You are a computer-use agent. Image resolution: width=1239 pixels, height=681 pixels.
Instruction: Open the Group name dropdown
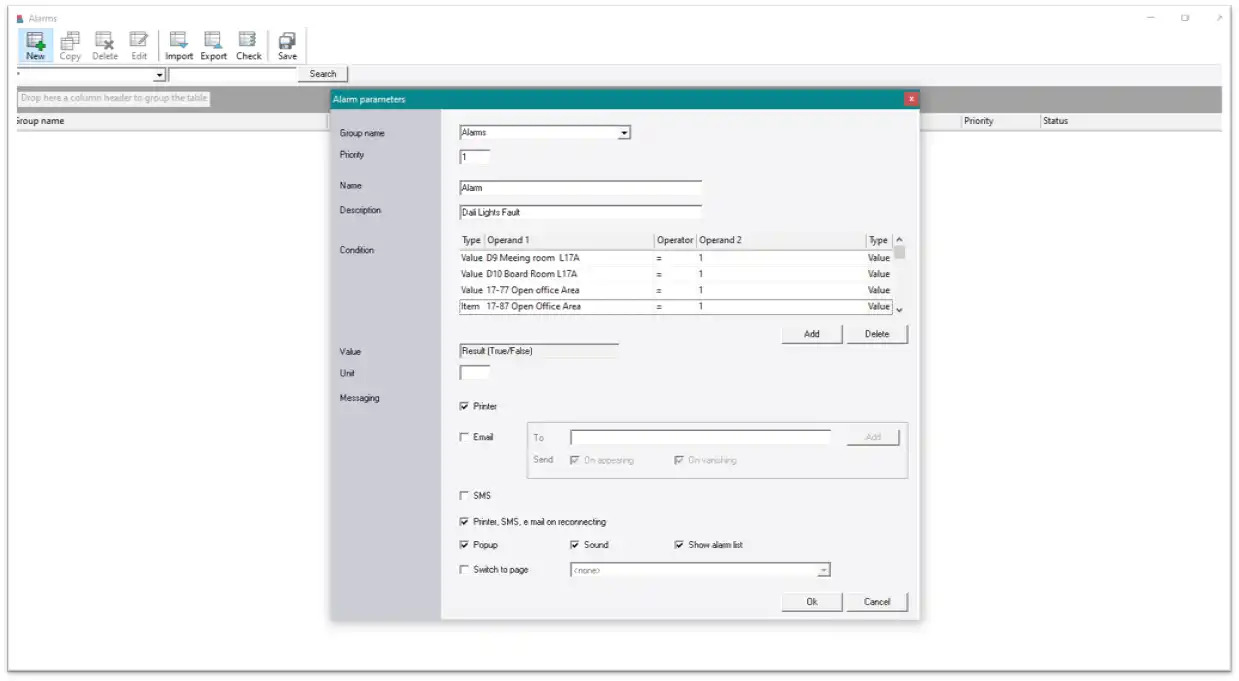tap(624, 133)
